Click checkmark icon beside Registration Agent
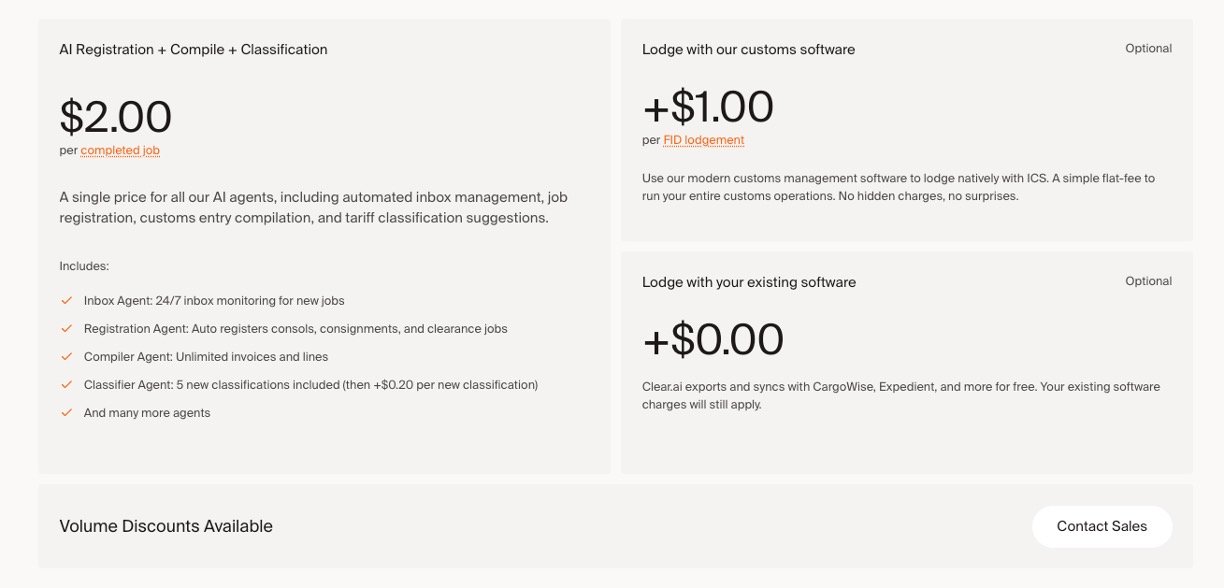The width and height of the screenshot is (1224, 588). pyautogui.click(x=67, y=328)
